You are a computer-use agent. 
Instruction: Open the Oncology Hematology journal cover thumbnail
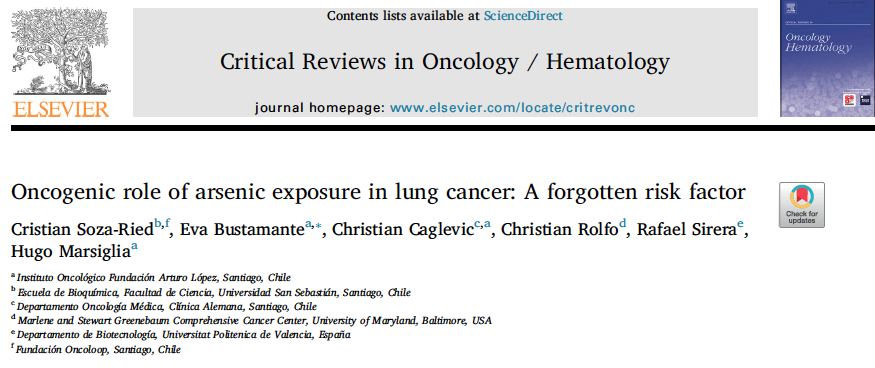tap(827, 58)
